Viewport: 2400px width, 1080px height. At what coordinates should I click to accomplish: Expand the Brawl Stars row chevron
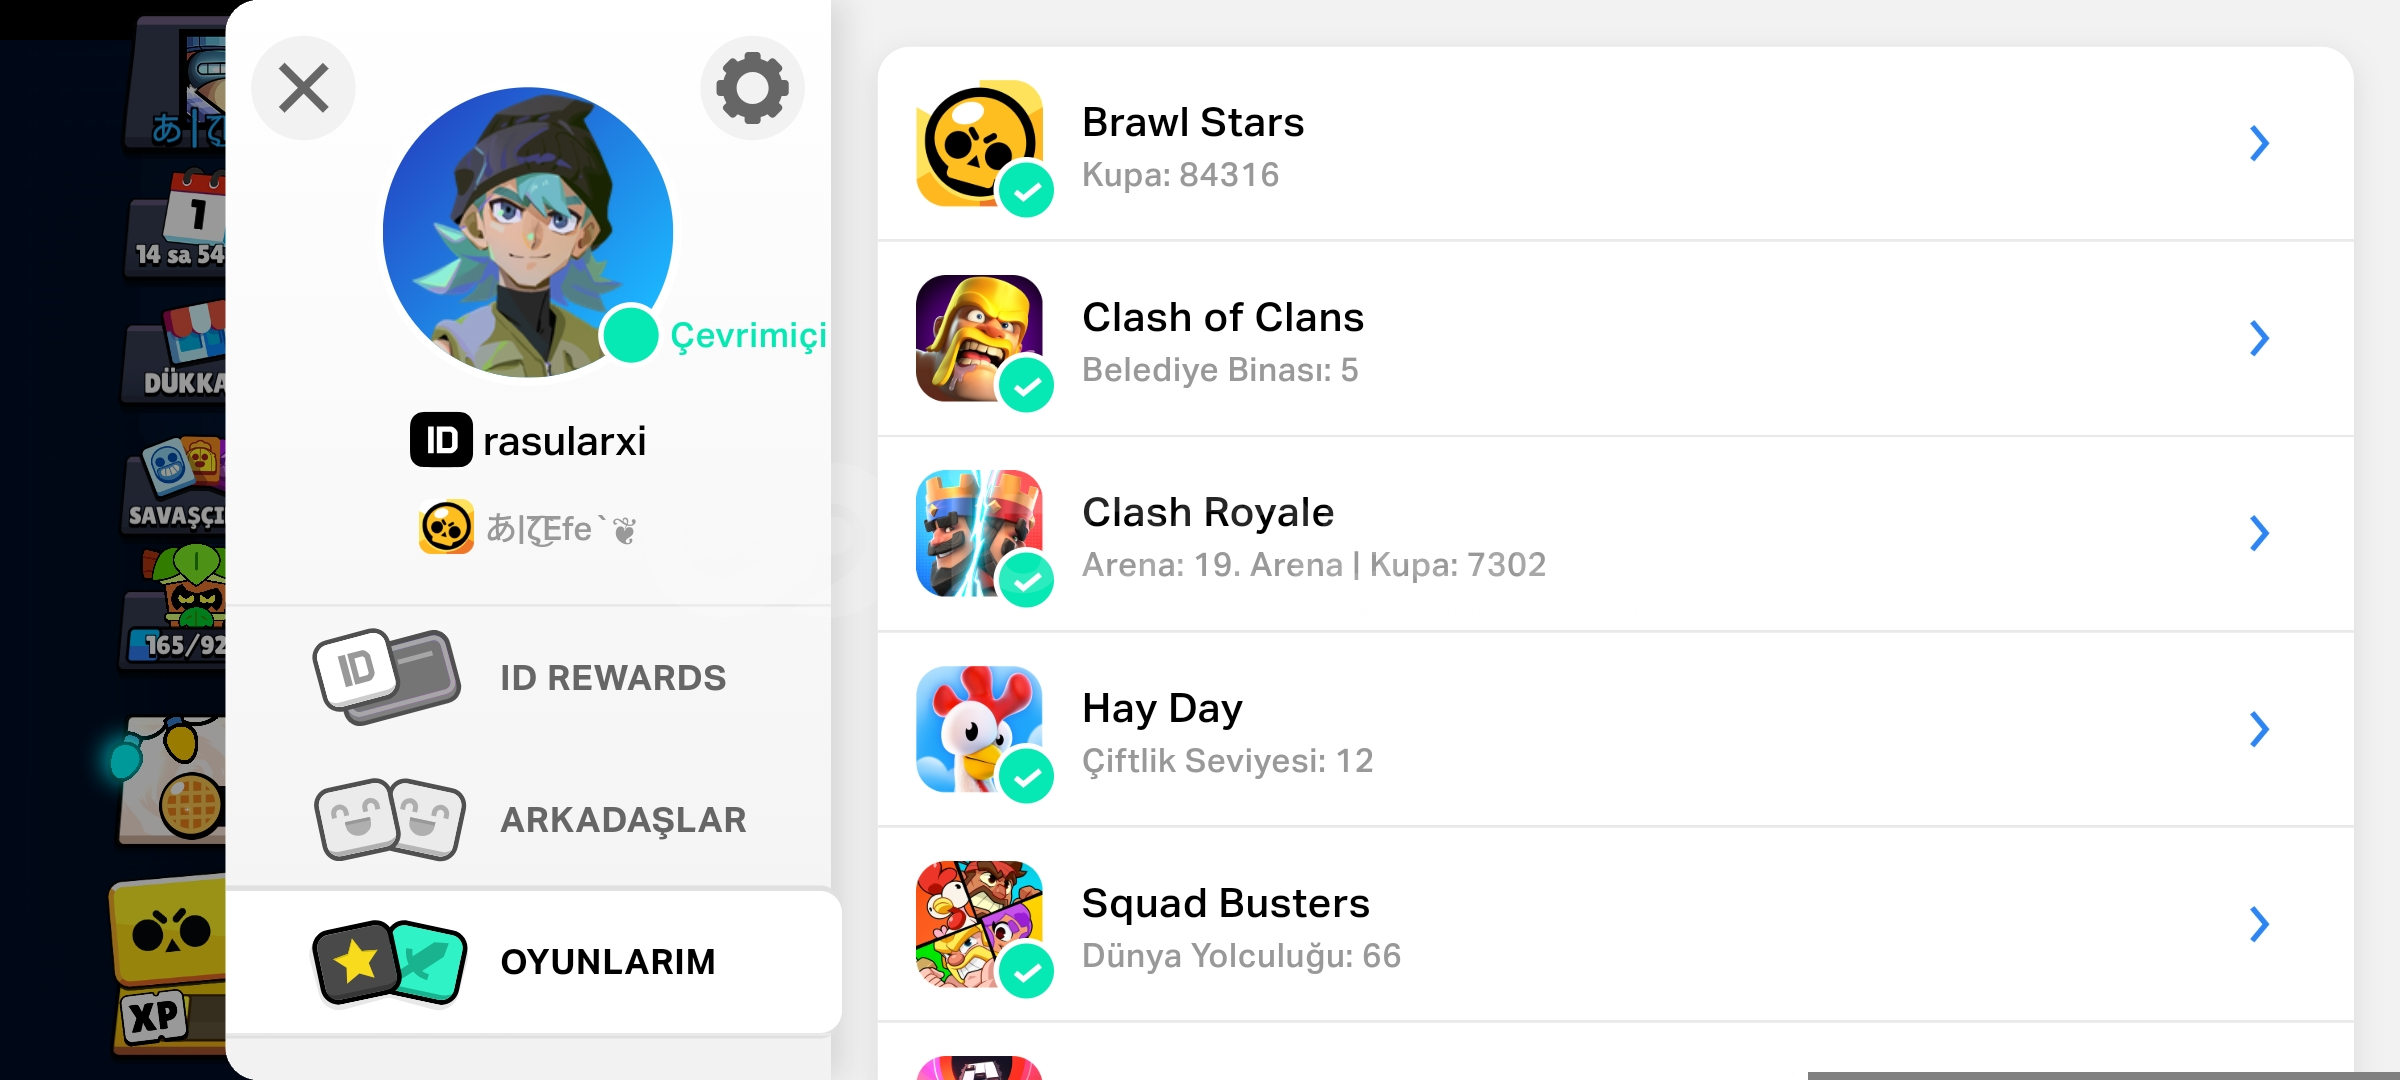click(x=2259, y=143)
